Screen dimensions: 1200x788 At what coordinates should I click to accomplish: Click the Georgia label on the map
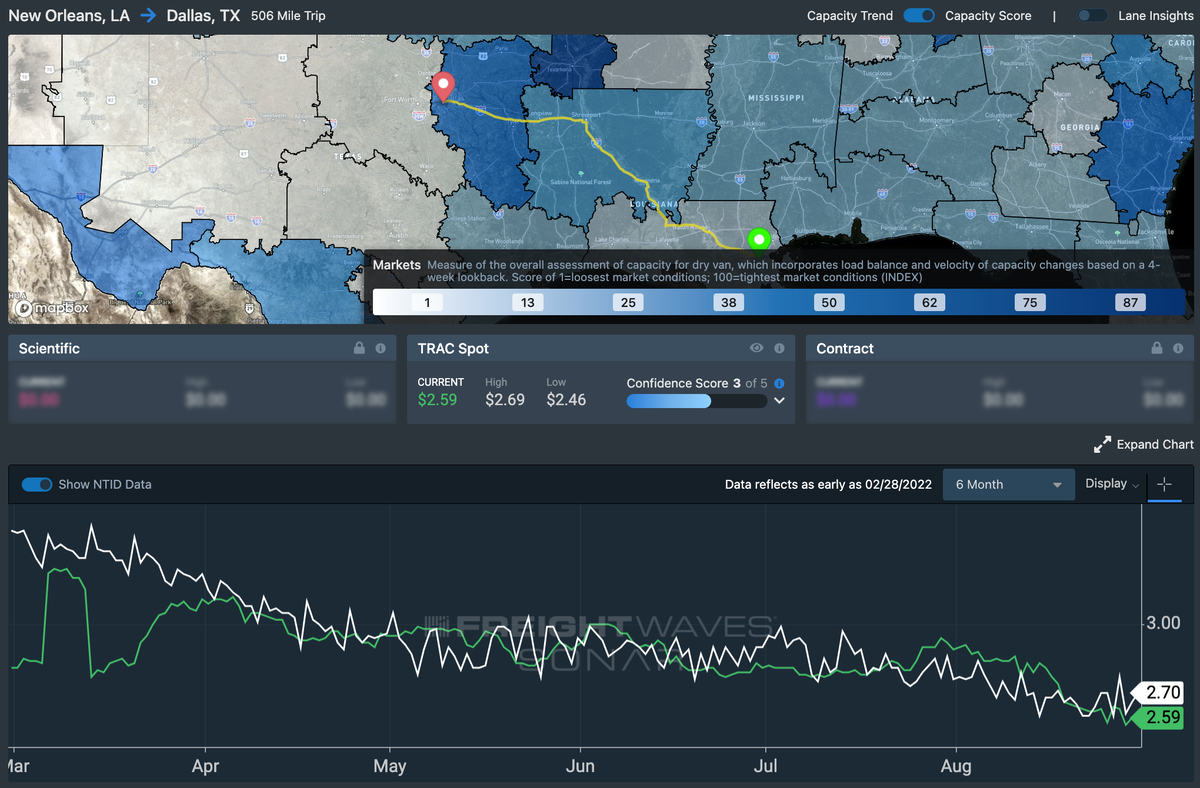(1079, 128)
